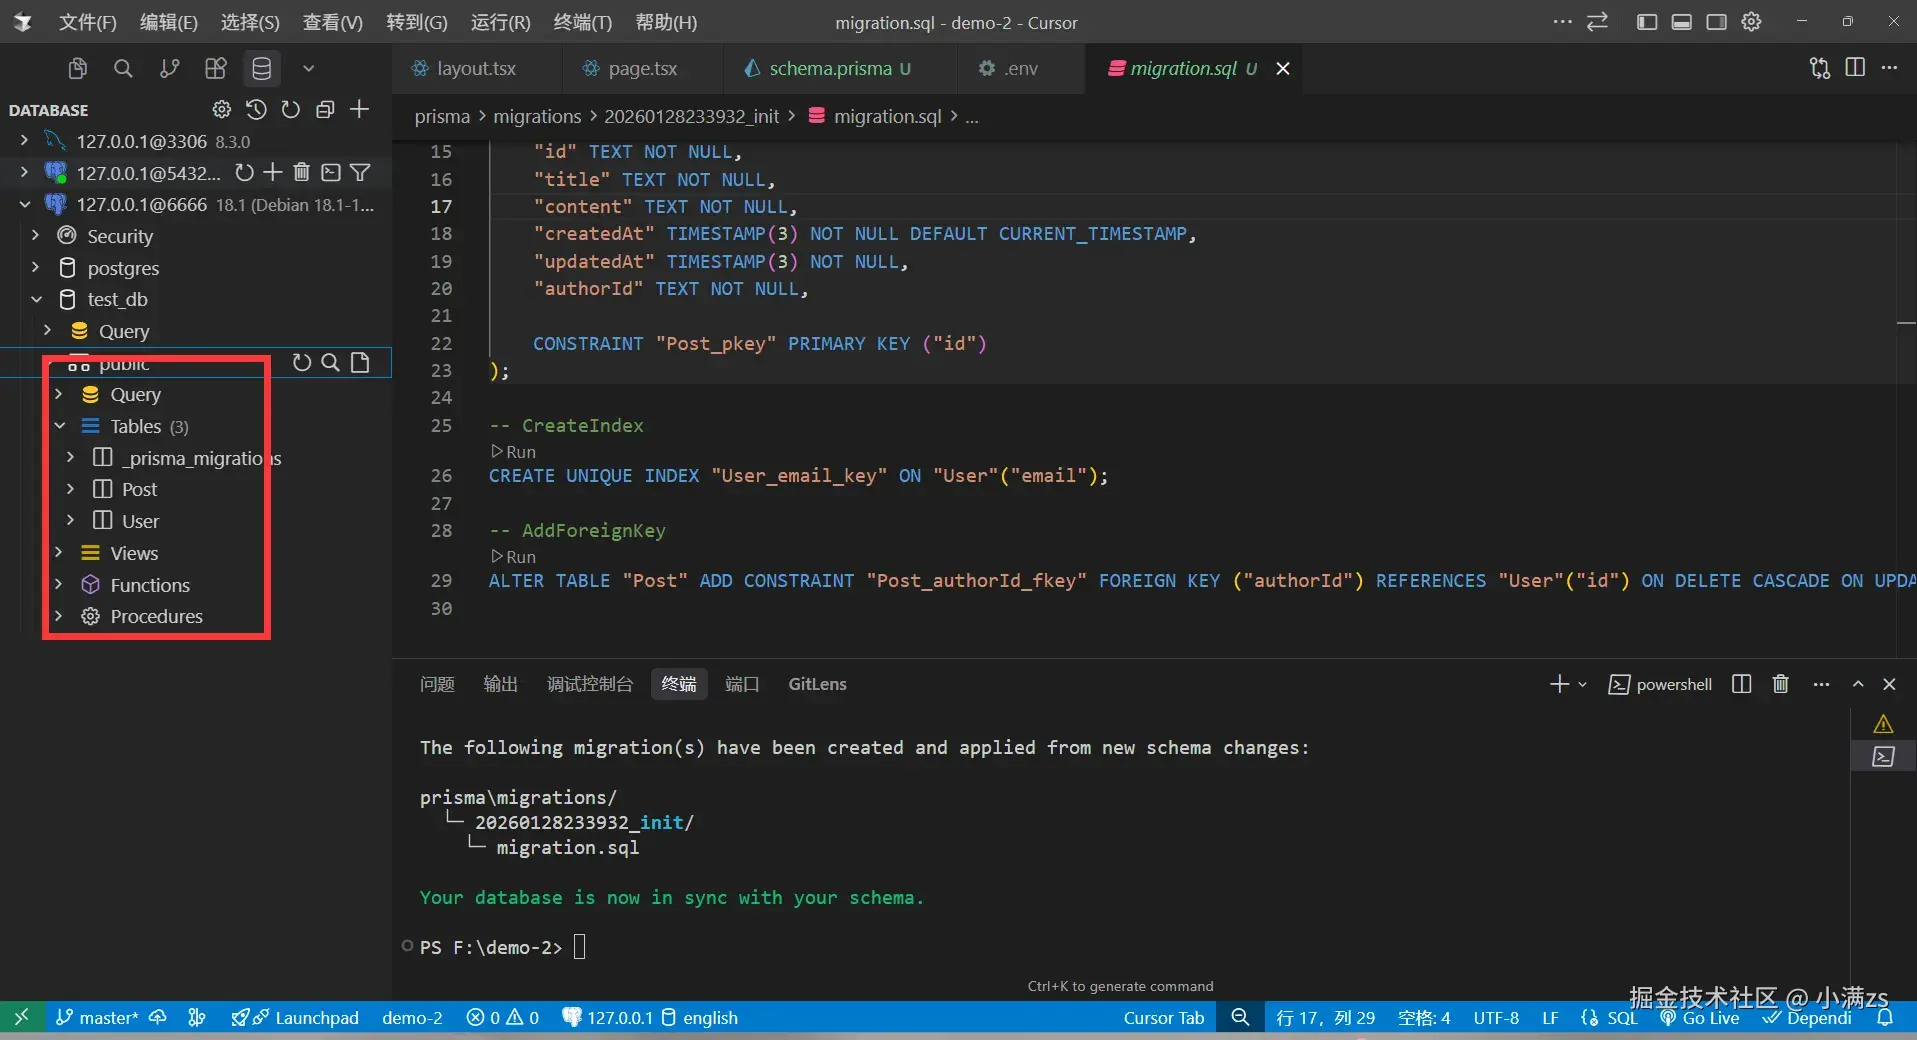Open the Search icon in activity bar
Screen dimensions: 1917x1040
(123, 68)
